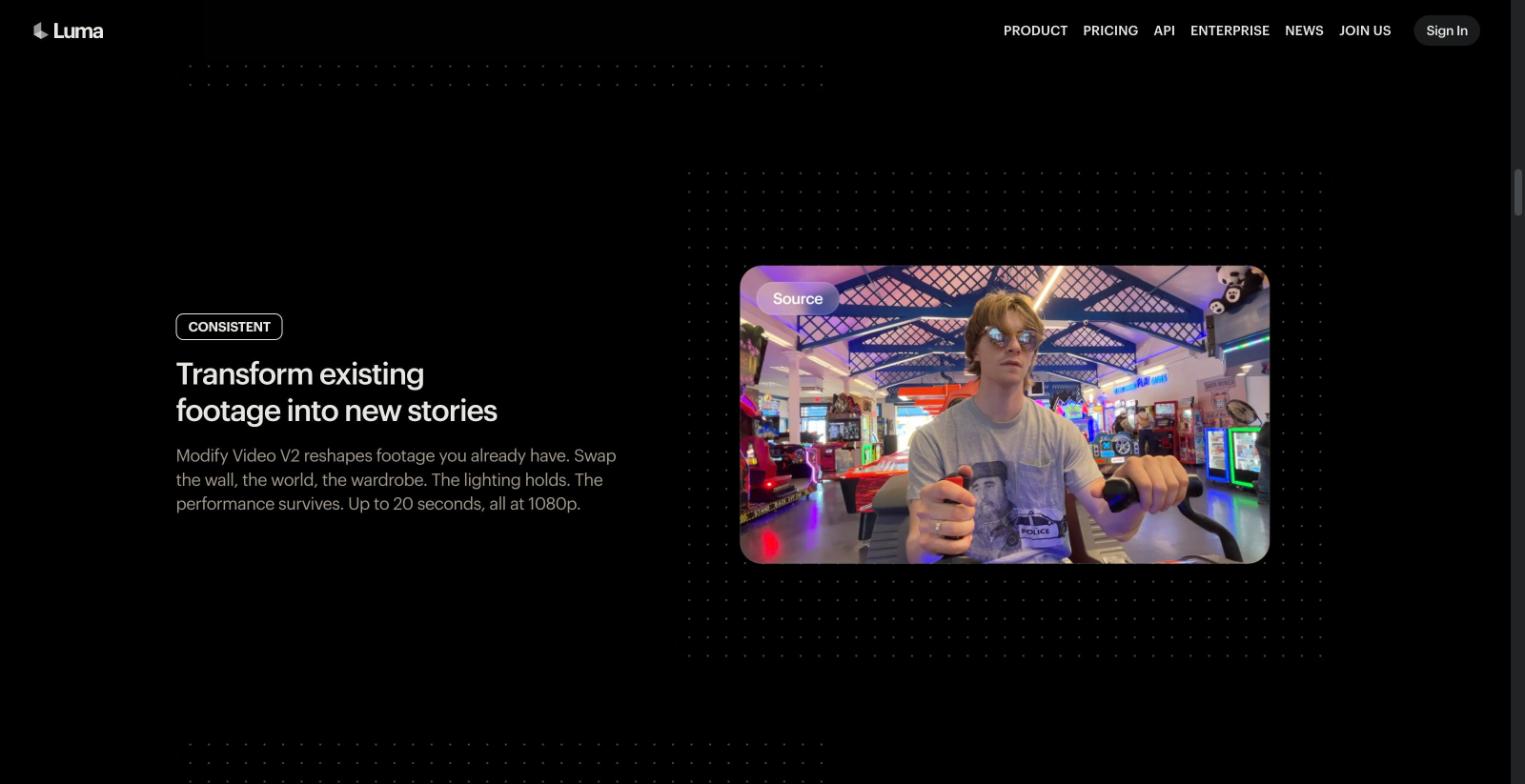Click the Luma logo

click(x=68, y=31)
